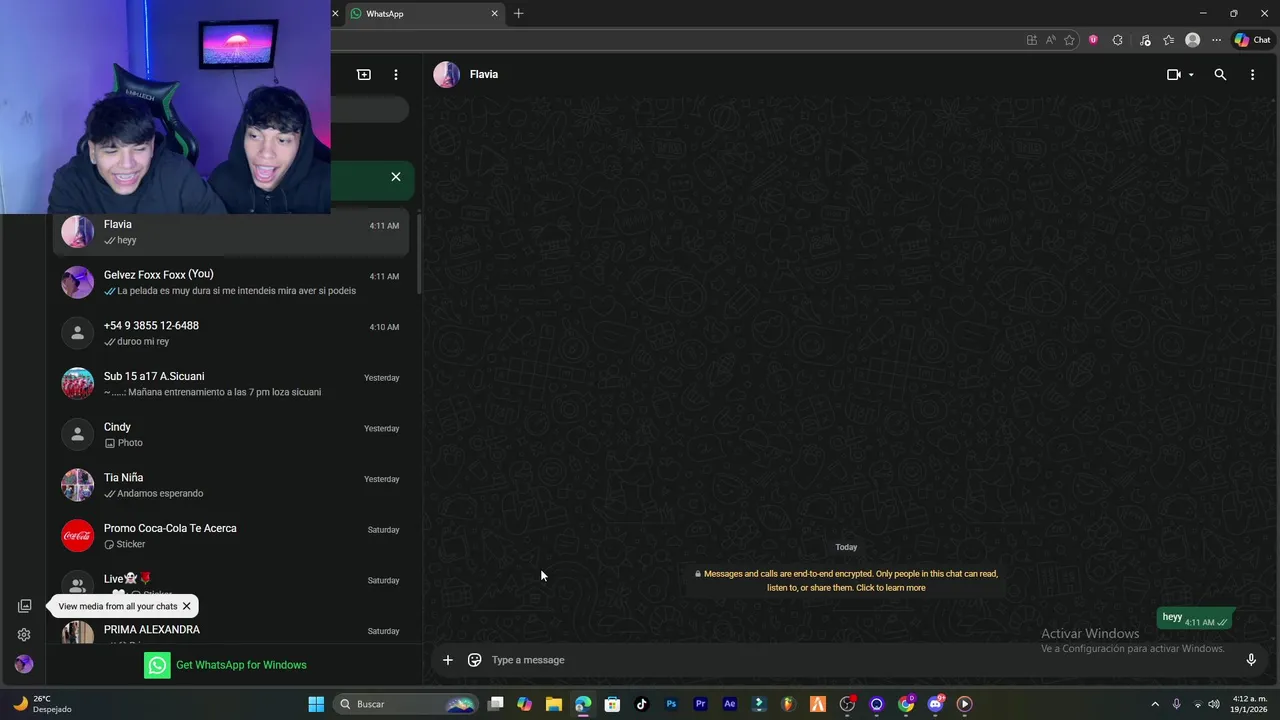Open the attach plus menu
This screenshot has width=1280, height=720.
(448, 660)
